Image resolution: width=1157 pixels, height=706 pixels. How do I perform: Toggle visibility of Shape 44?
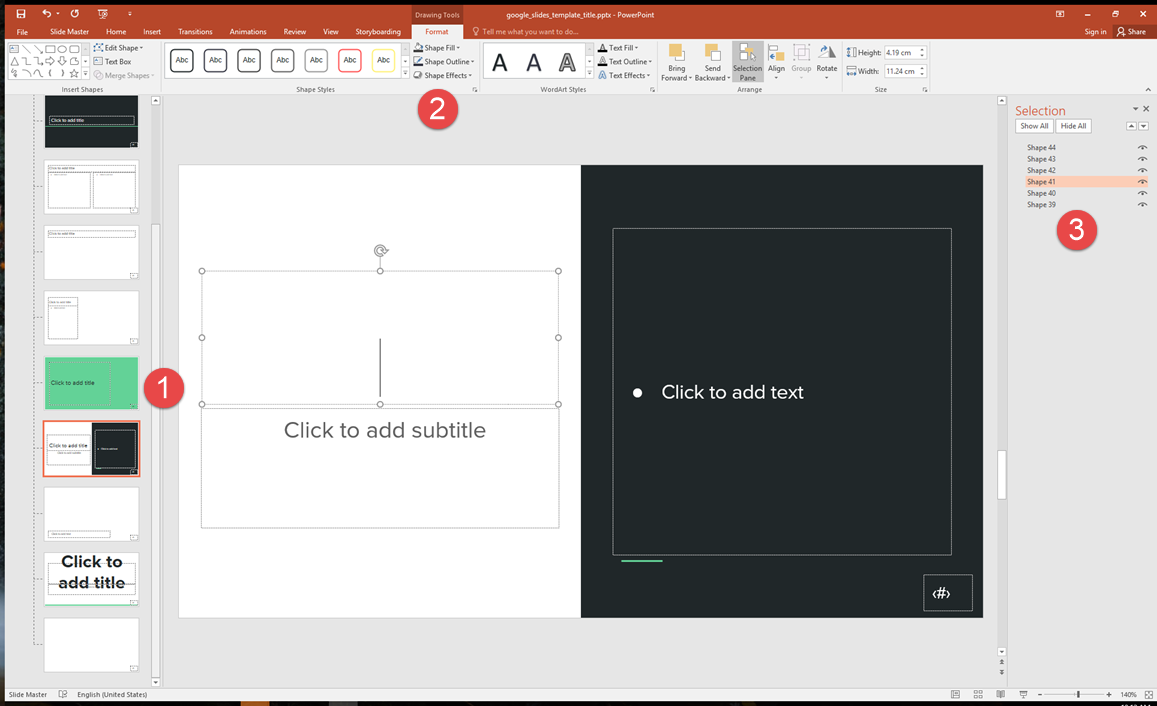(1142, 146)
